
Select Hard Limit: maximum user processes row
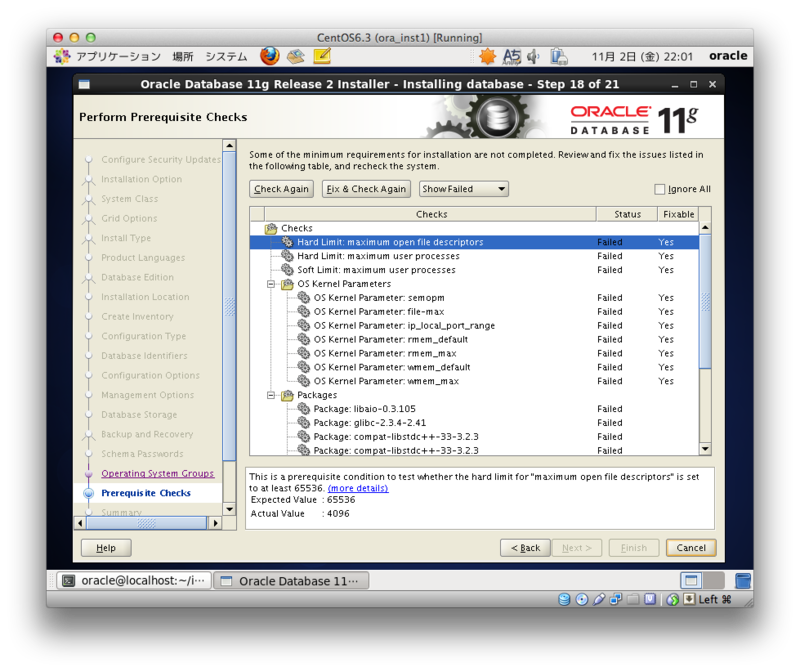(x=474, y=256)
